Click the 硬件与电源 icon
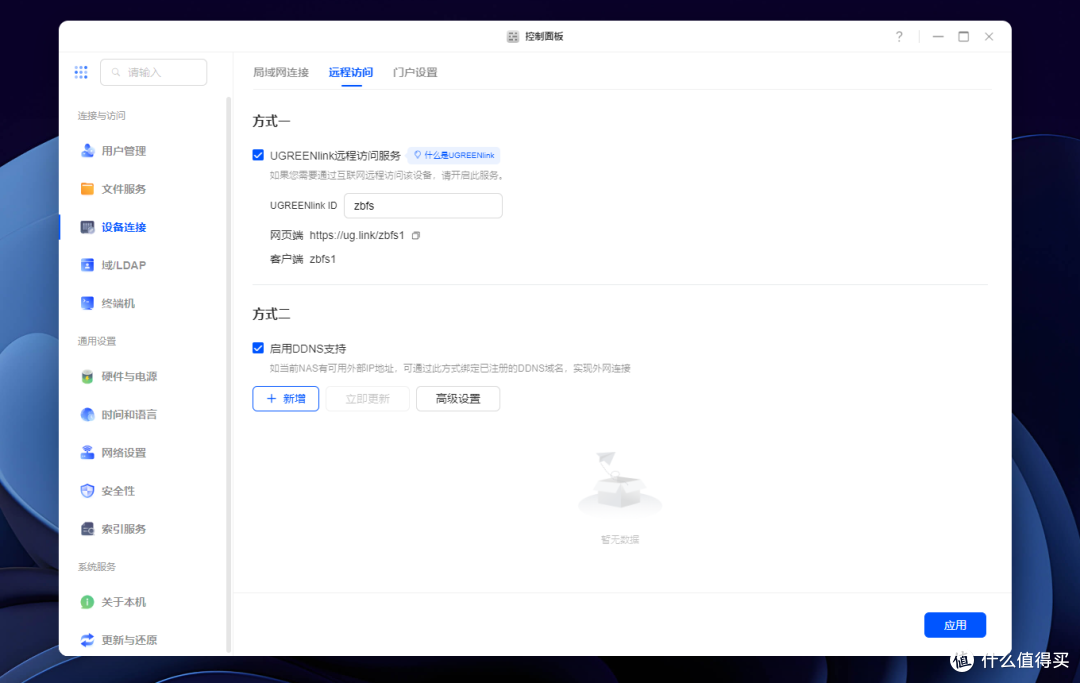This screenshot has height=683, width=1080. pyautogui.click(x=87, y=377)
